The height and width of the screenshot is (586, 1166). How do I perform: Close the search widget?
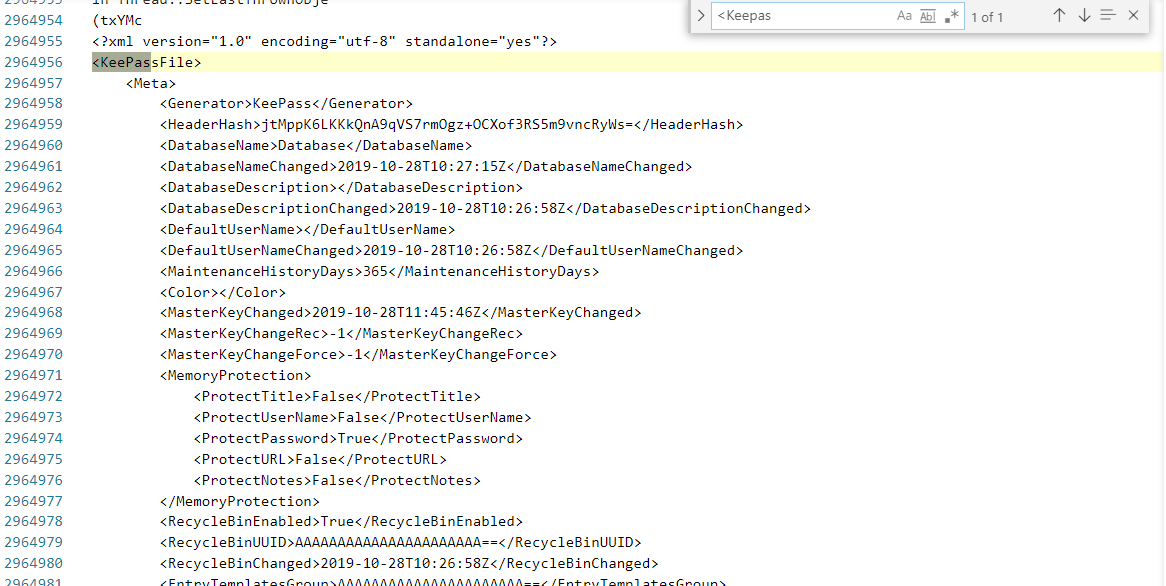1133,16
